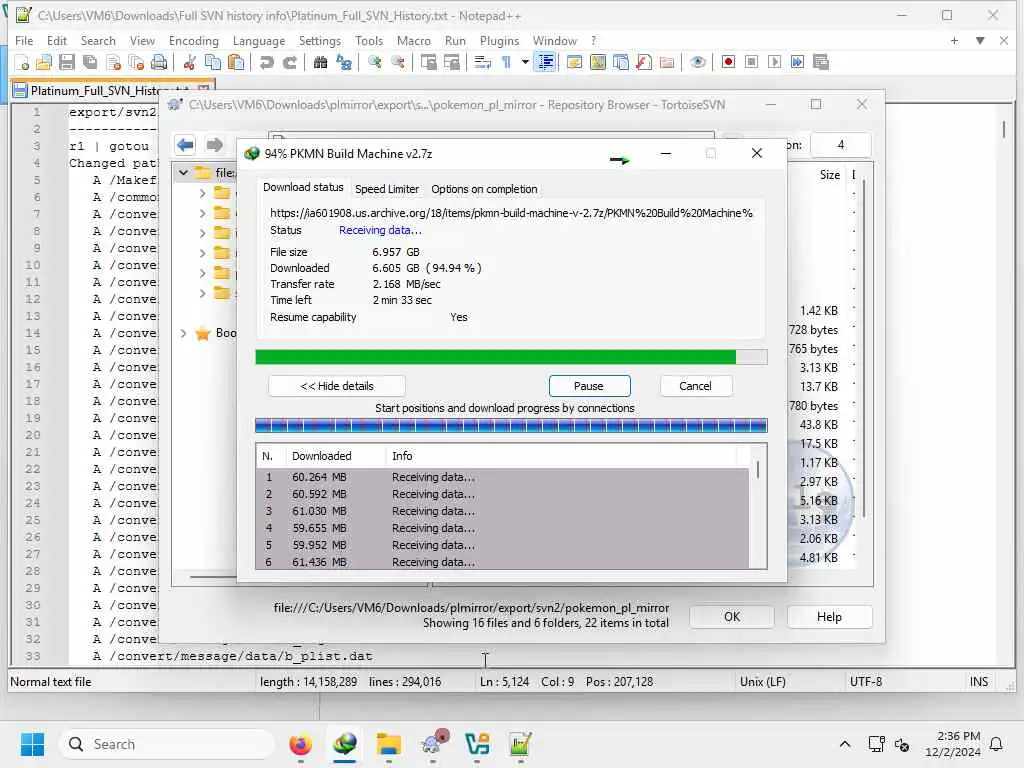Toggle the Monitoring eye icon
The image size is (1024, 768).
tap(697, 63)
